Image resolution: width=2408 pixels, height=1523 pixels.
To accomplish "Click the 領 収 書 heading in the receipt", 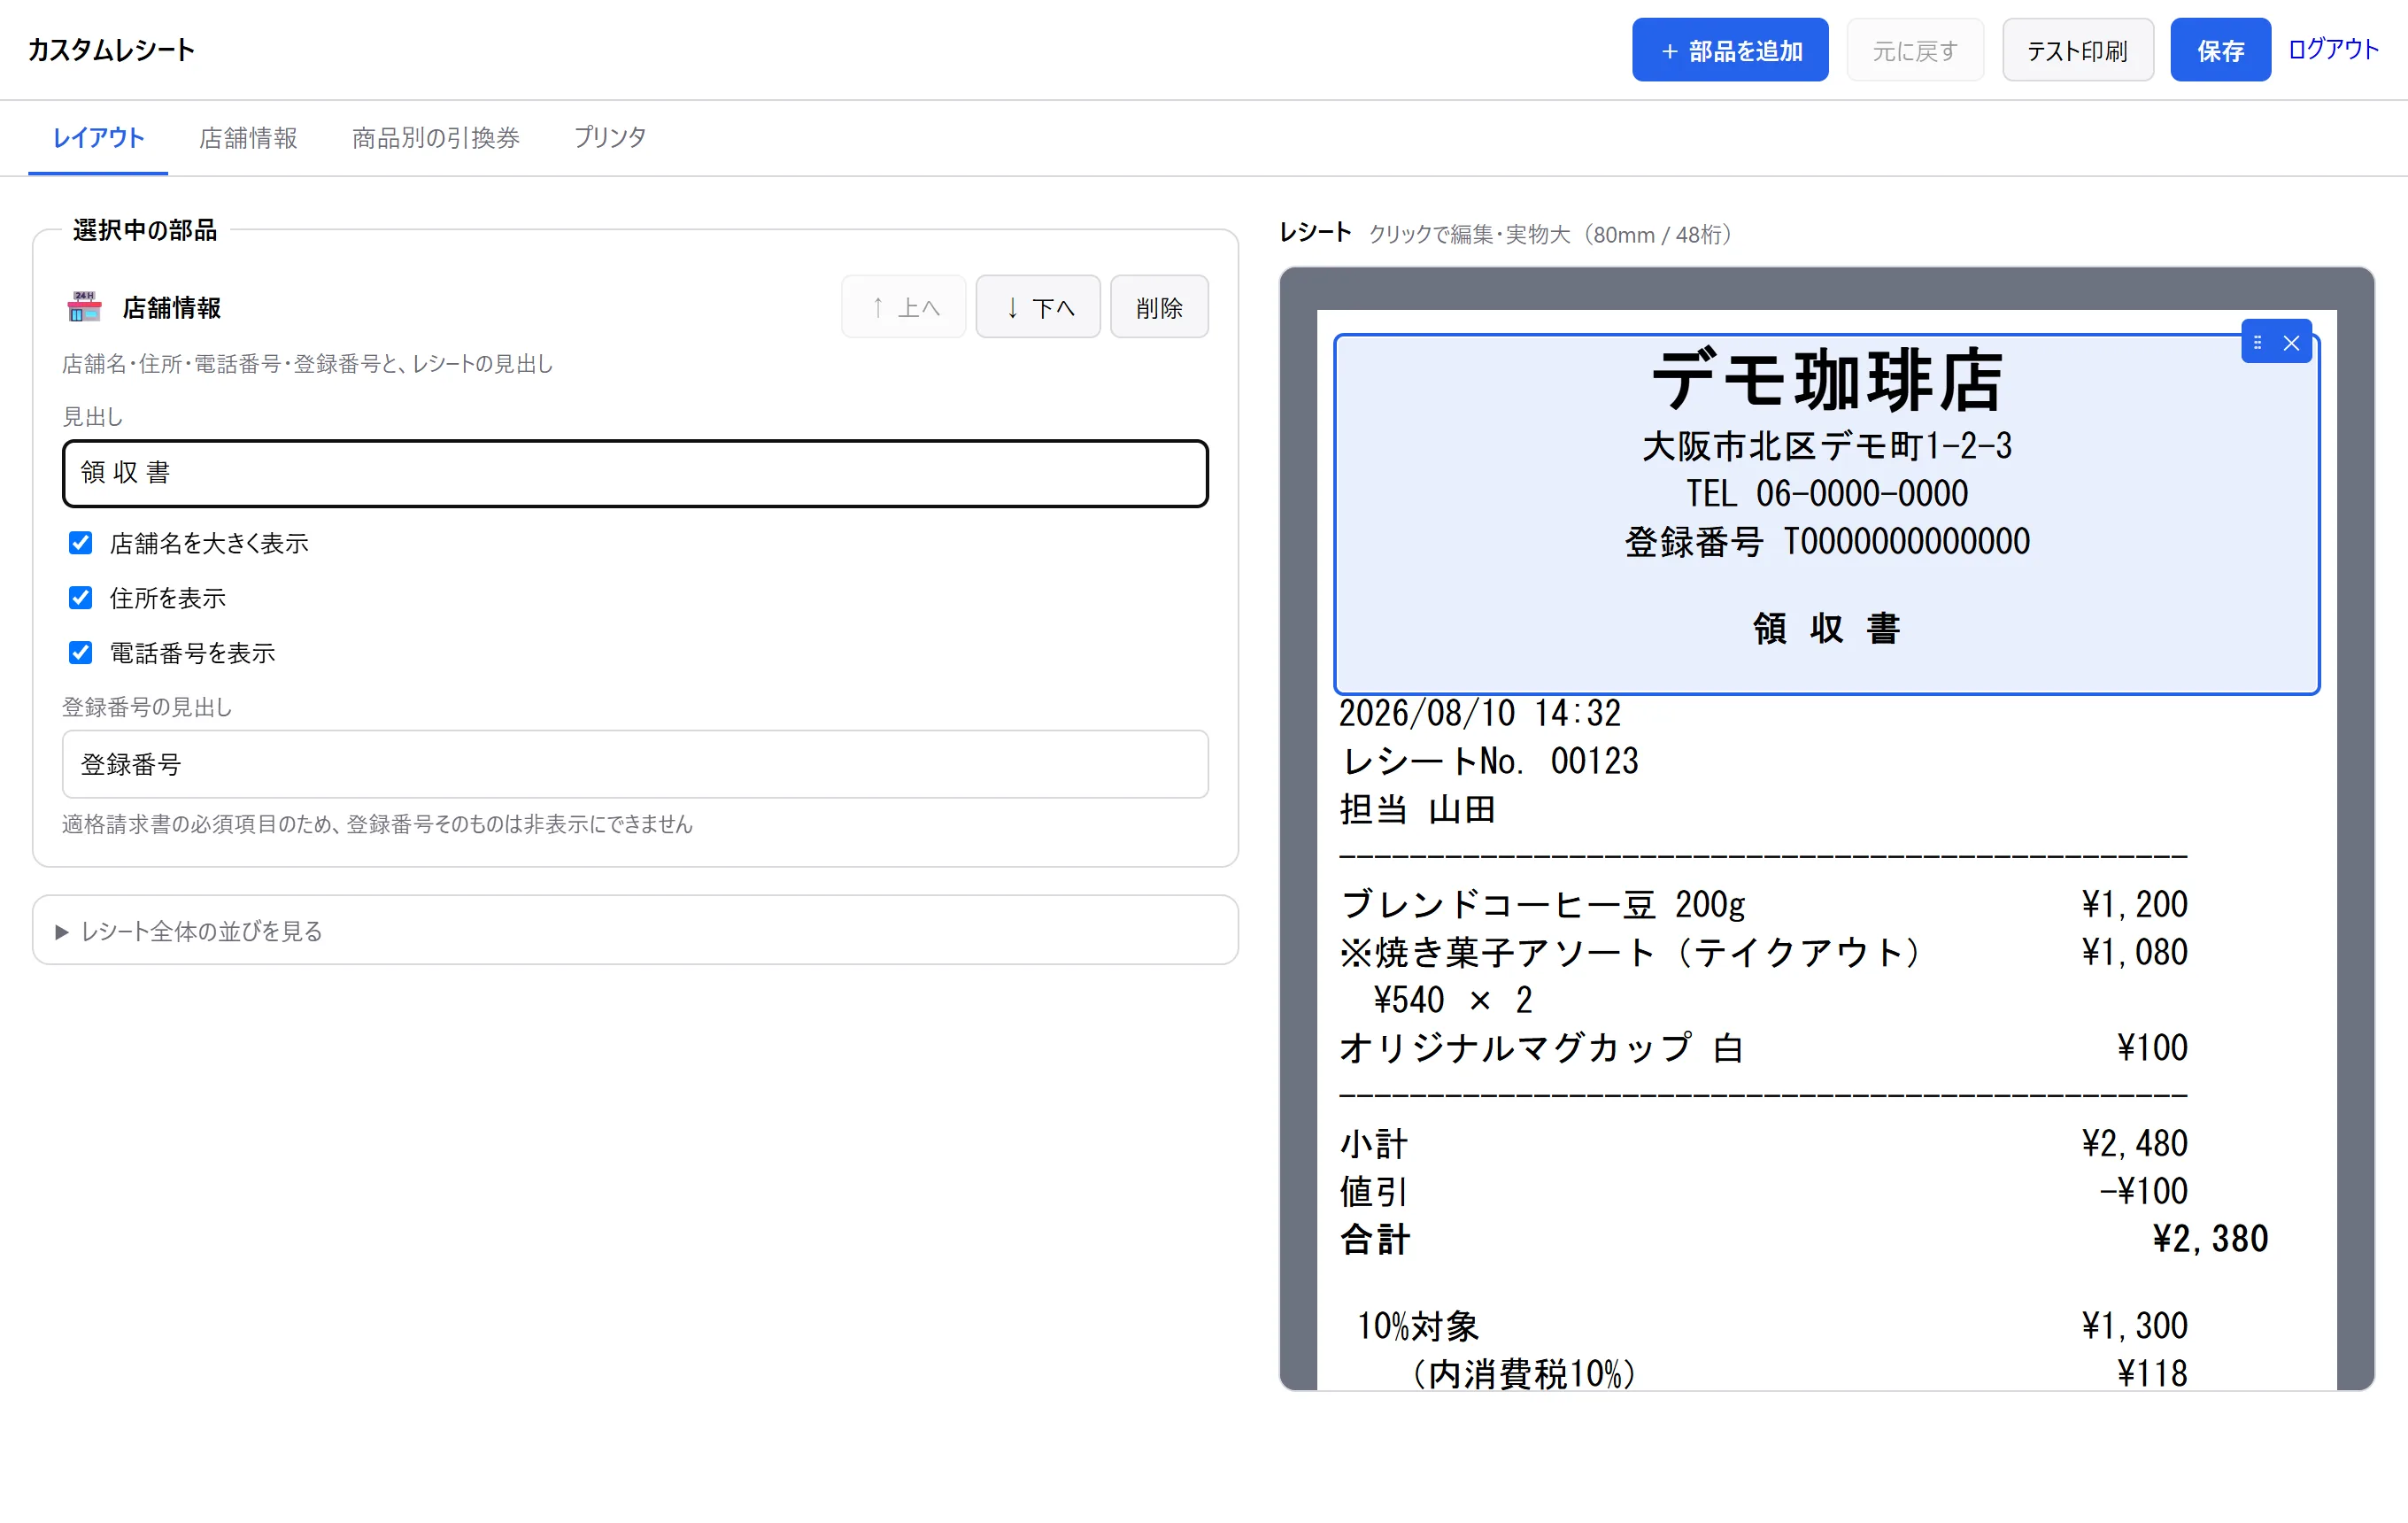I will [x=1826, y=628].
